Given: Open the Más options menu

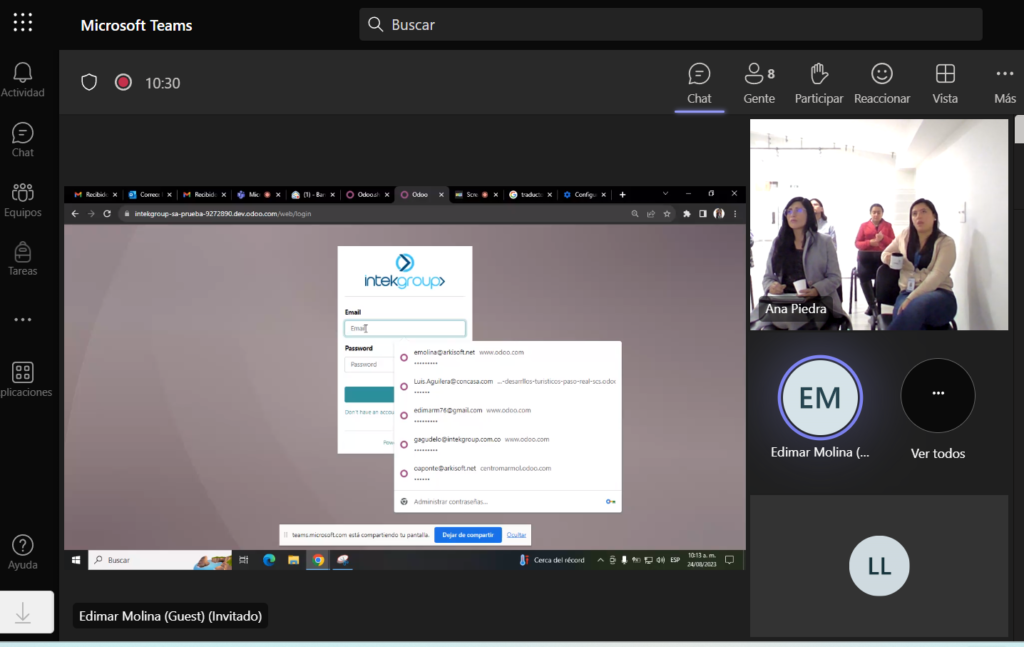Looking at the screenshot, I should (1004, 84).
